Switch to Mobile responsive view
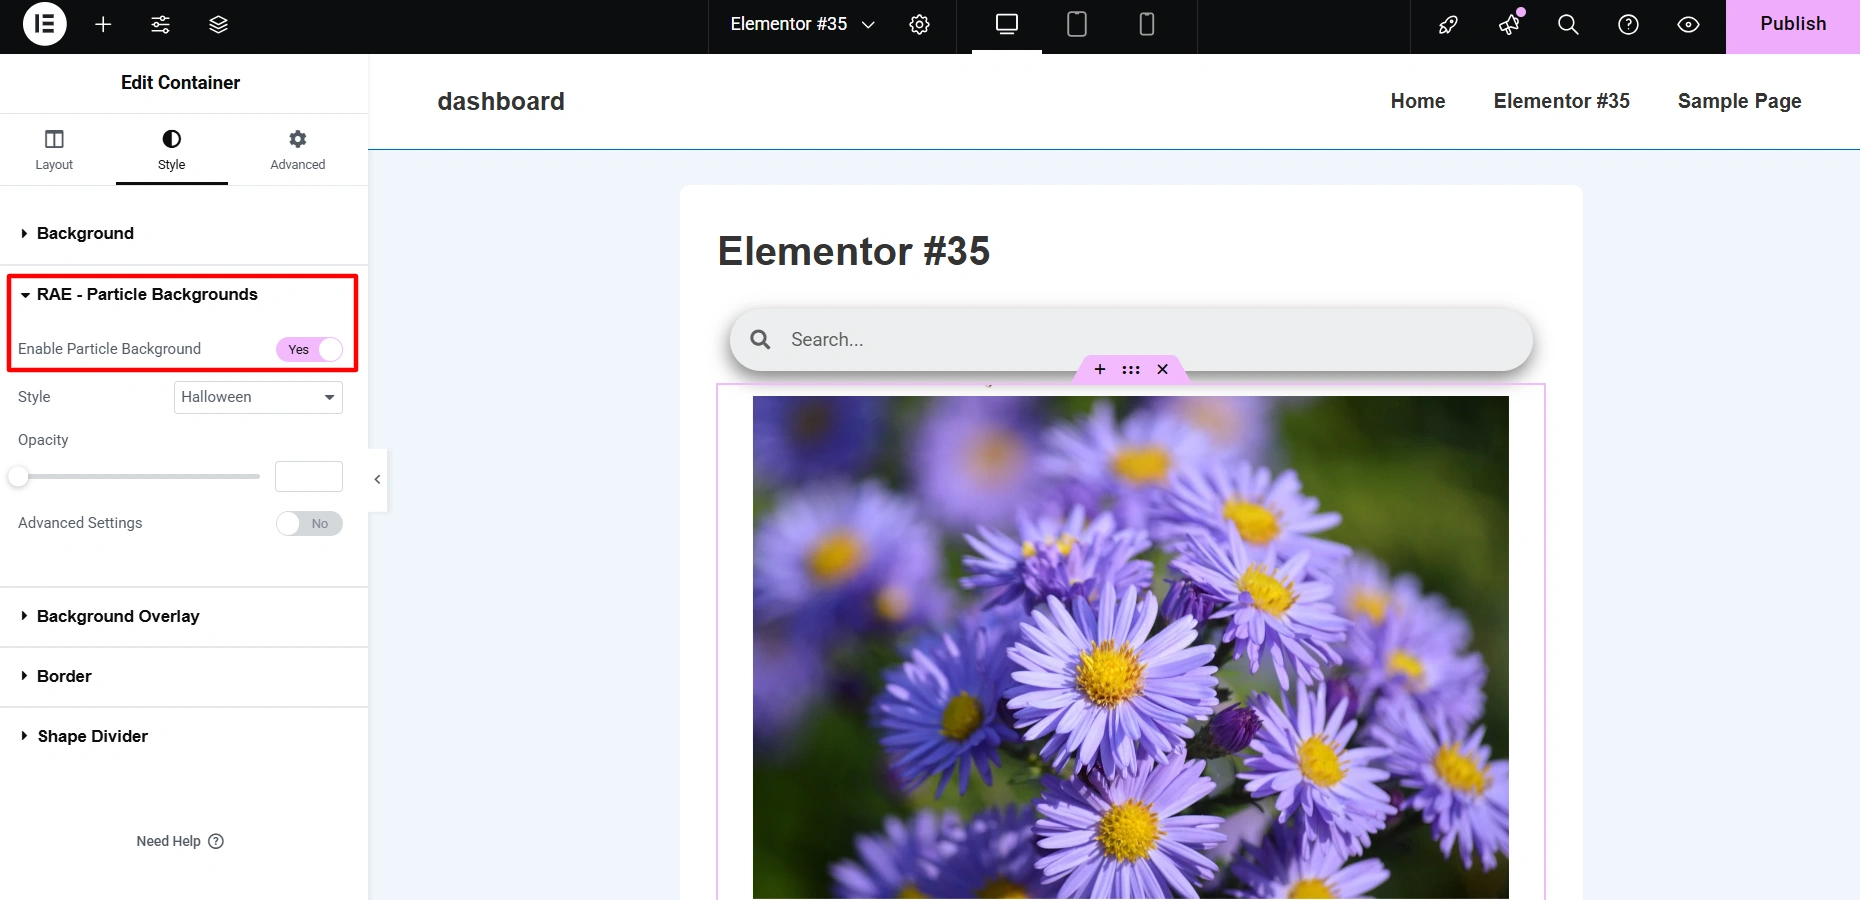 (1147, 24)
